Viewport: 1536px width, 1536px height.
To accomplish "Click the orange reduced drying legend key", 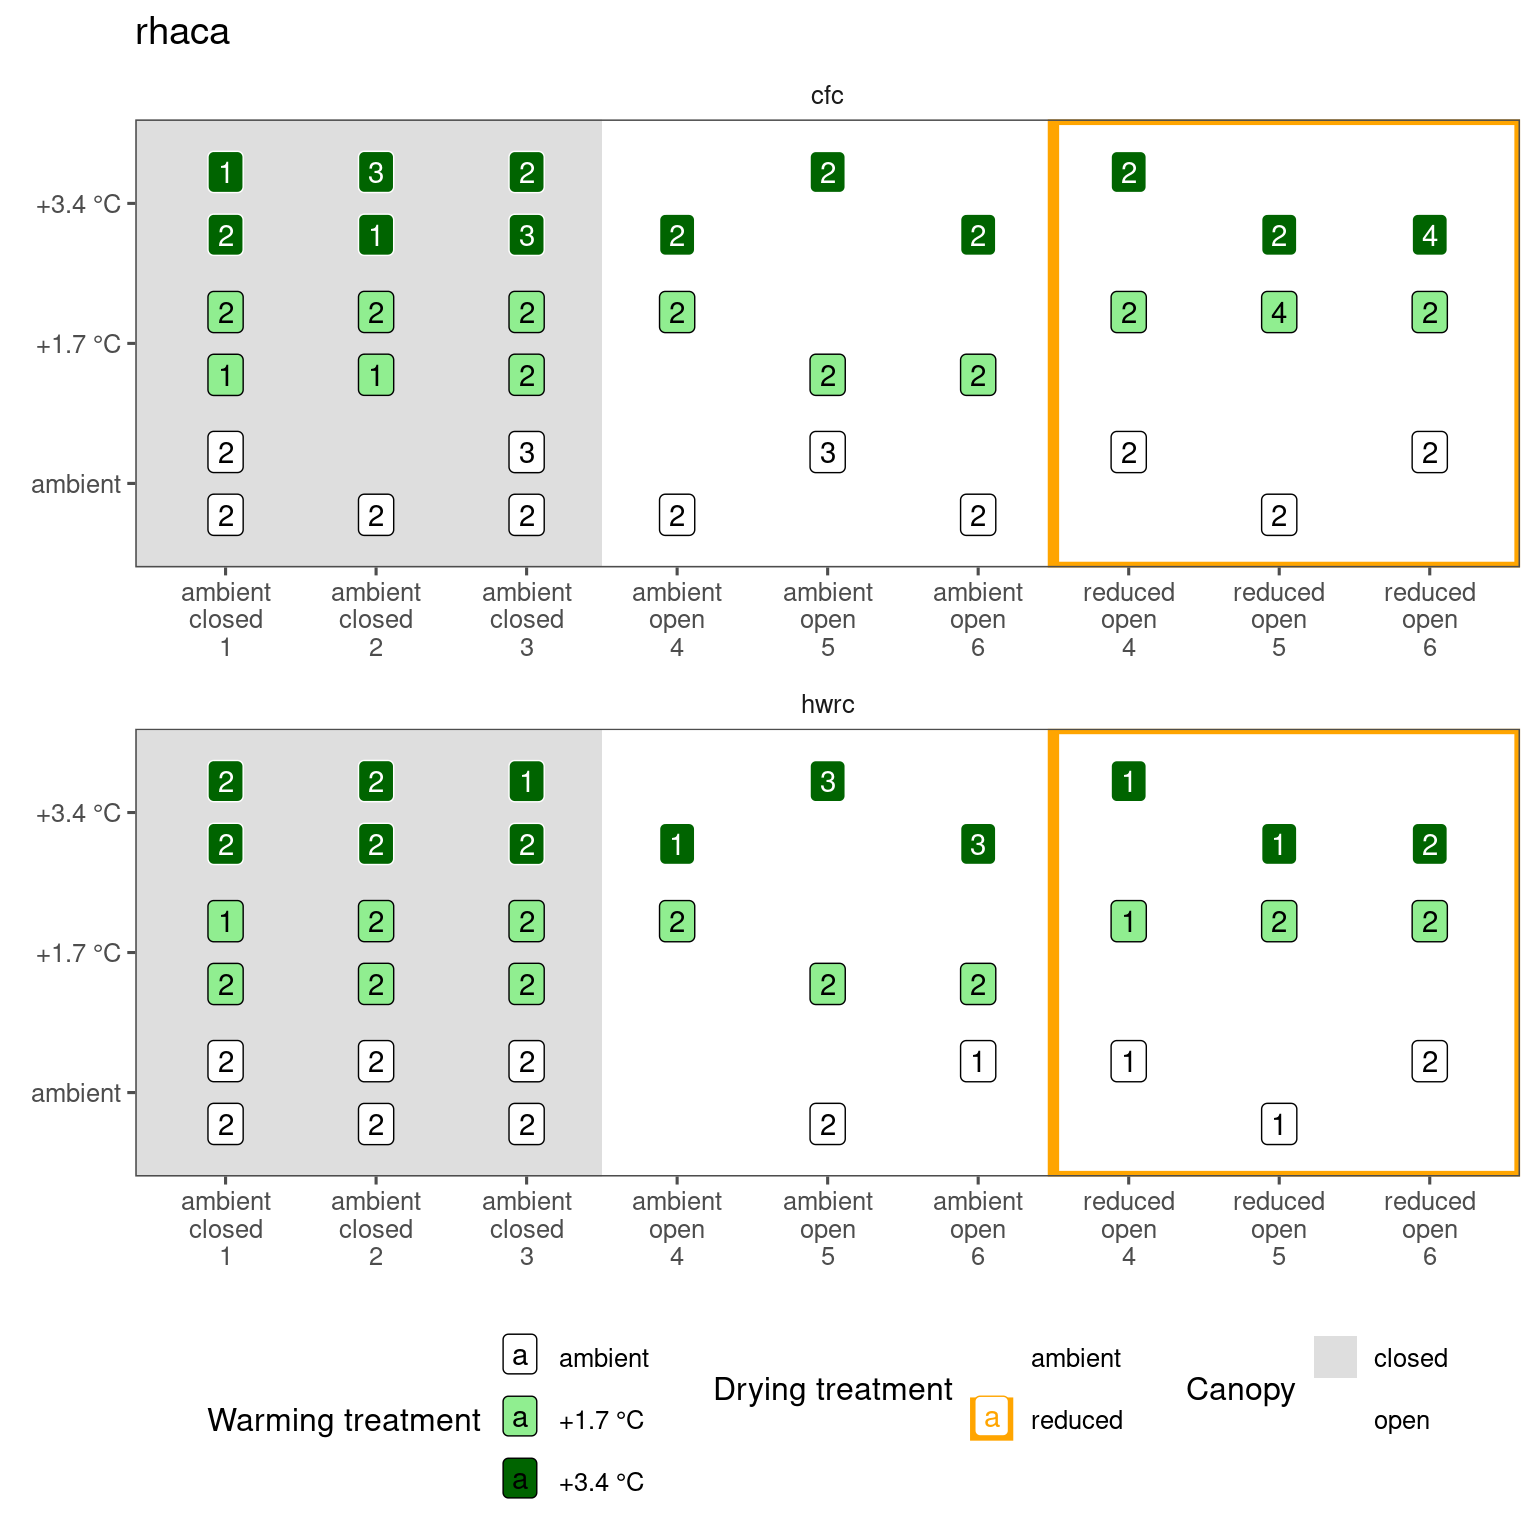I will point(991,1418).
